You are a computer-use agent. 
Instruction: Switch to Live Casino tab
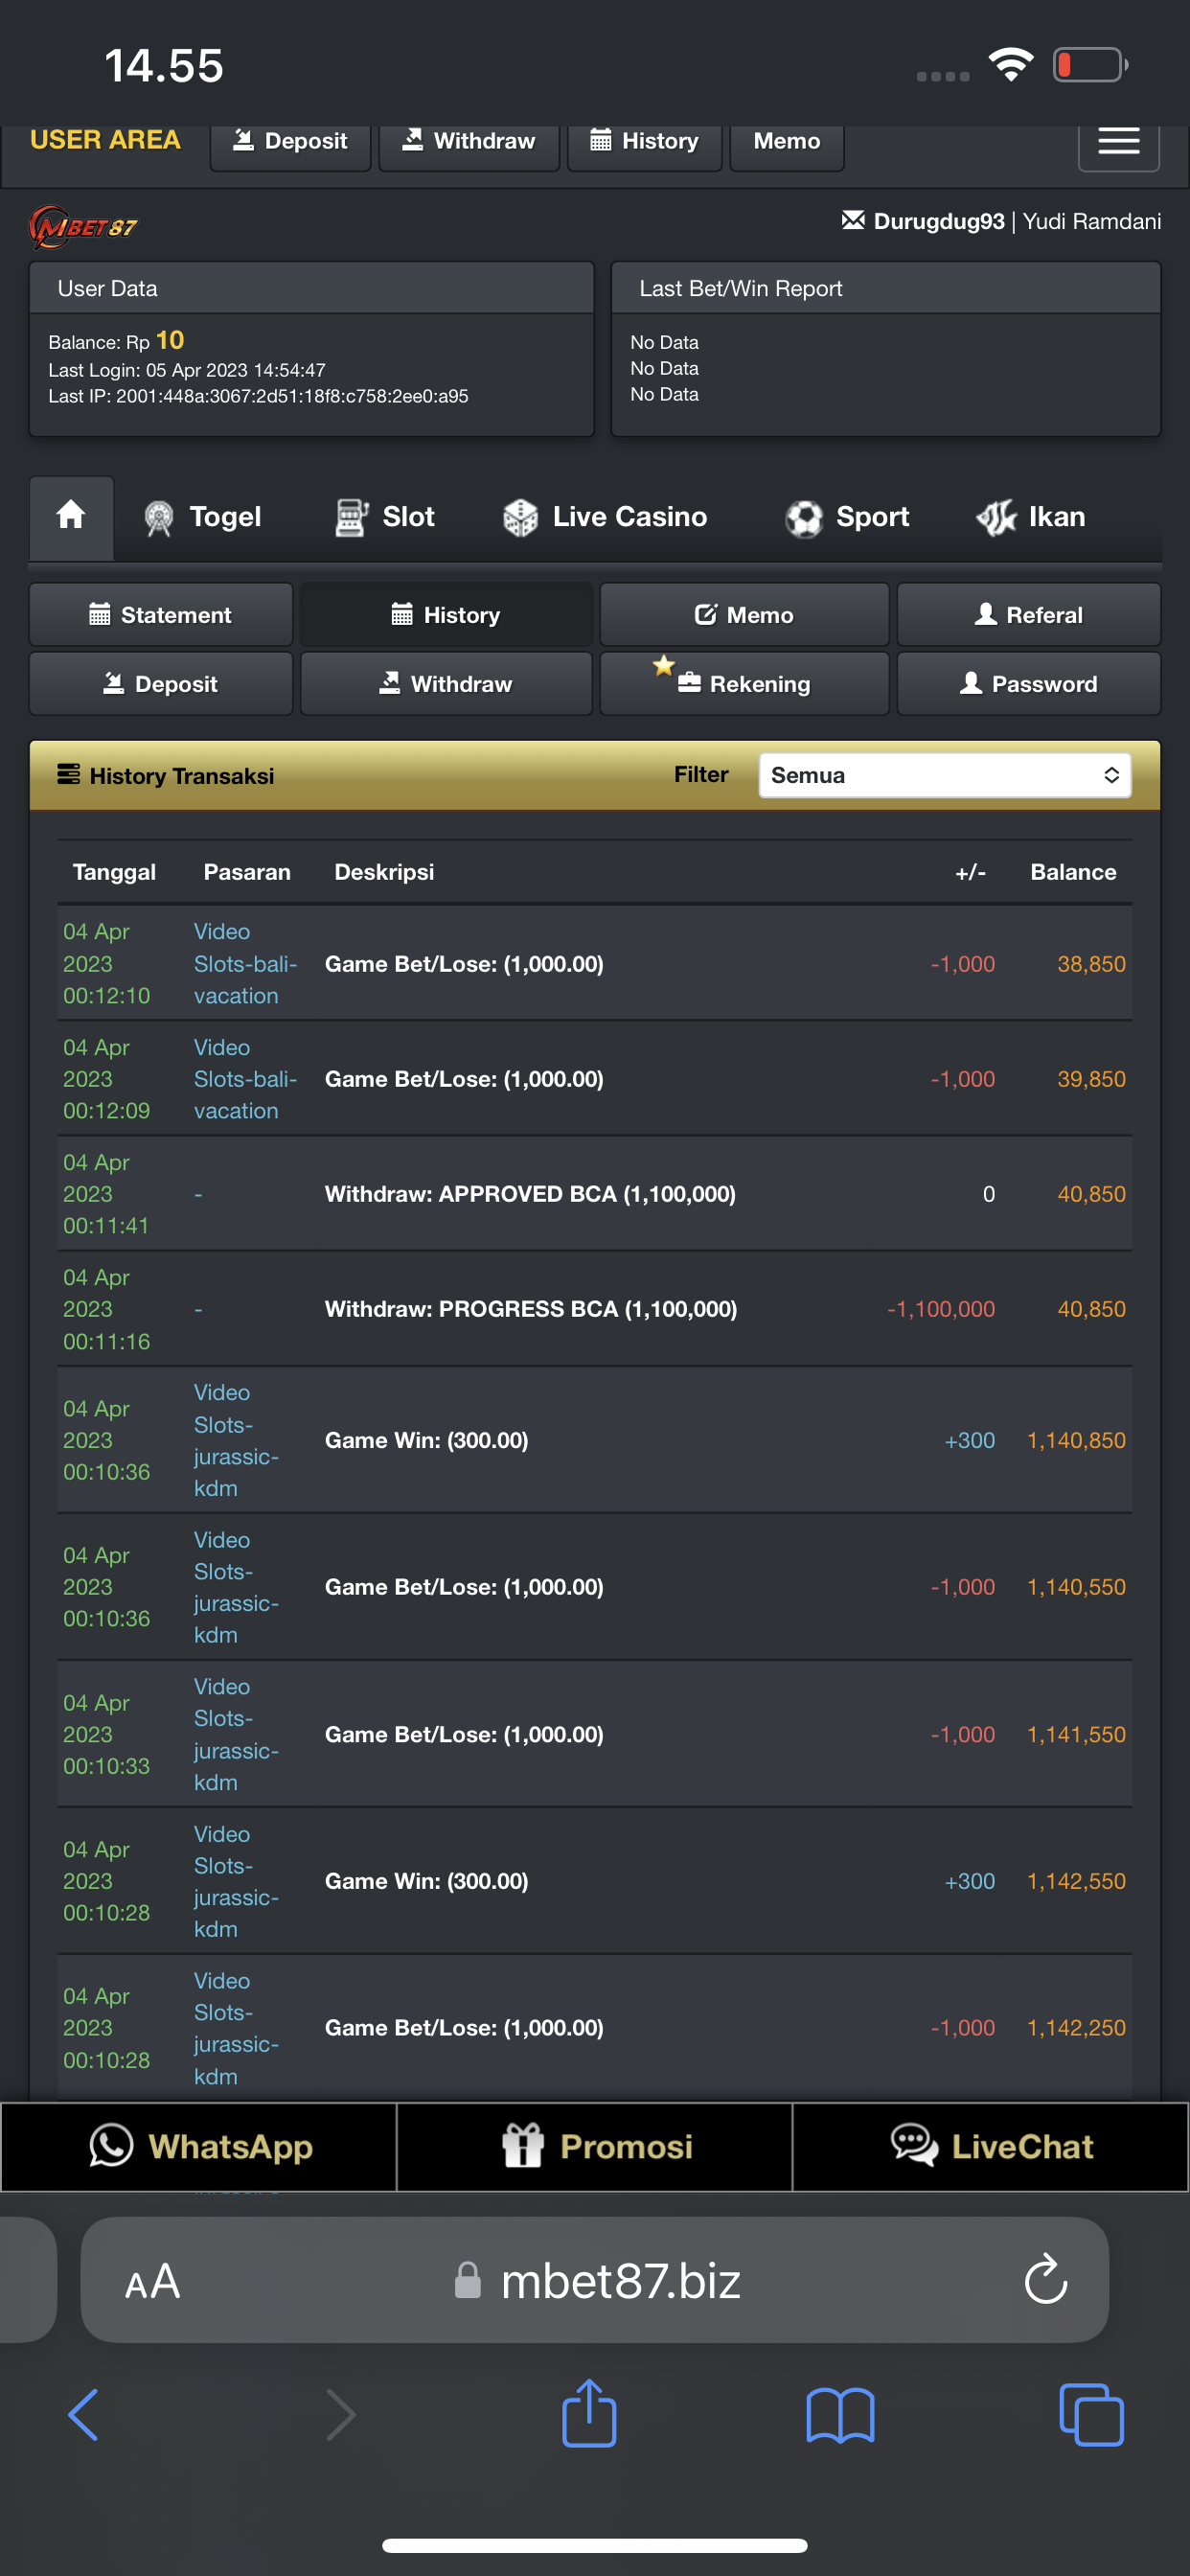605,517
